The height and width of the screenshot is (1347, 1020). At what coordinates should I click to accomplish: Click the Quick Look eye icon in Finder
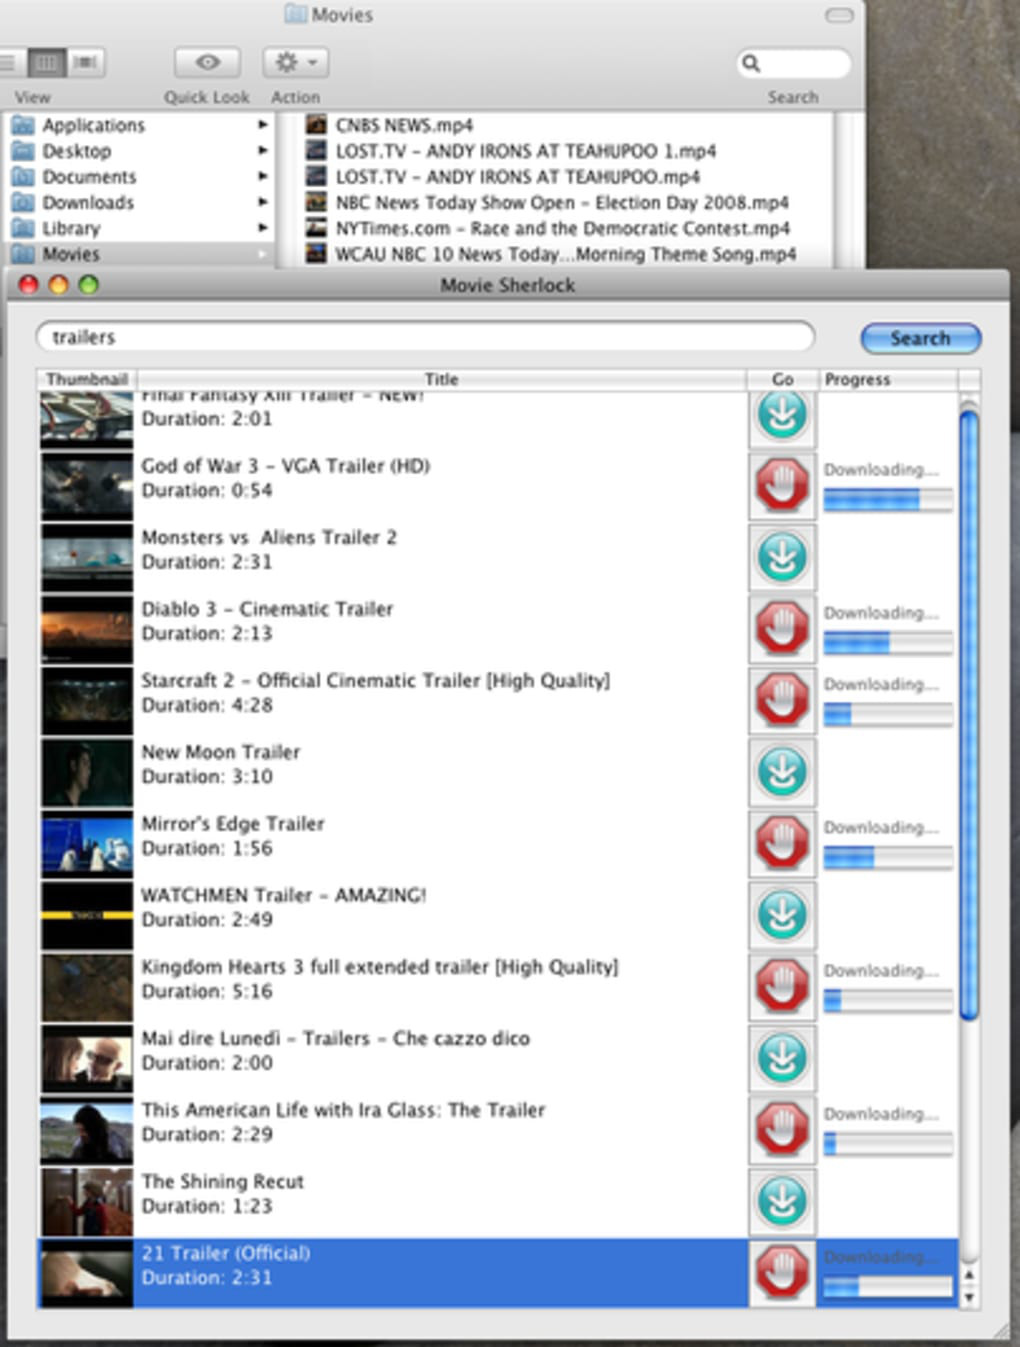click(x=207, y=62)
